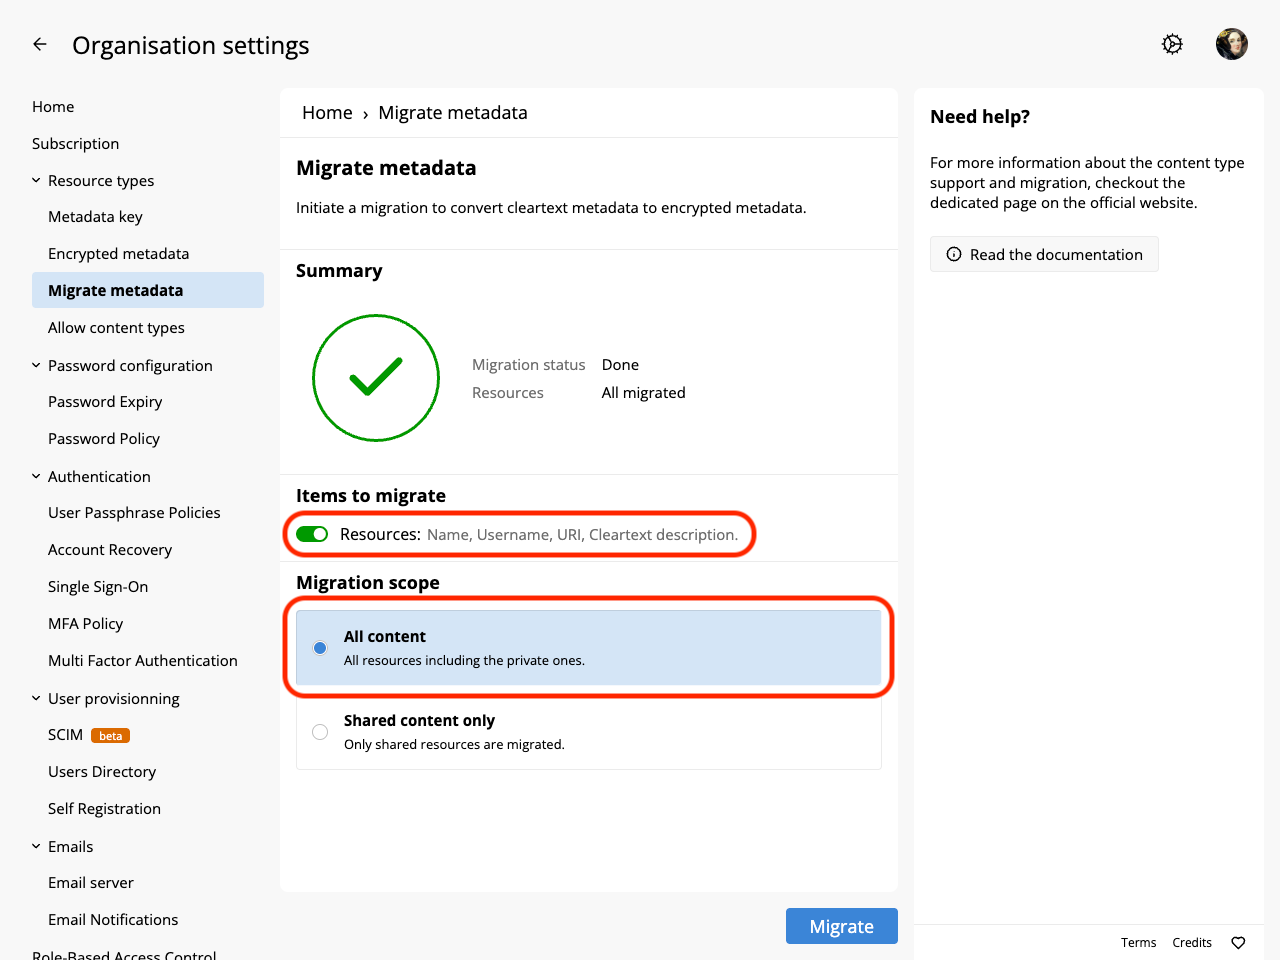Image resolution: width=1280 pixels, height=960 pixels.
Task: Click the 'Organisation settings' title
Action: coord(191,46)
